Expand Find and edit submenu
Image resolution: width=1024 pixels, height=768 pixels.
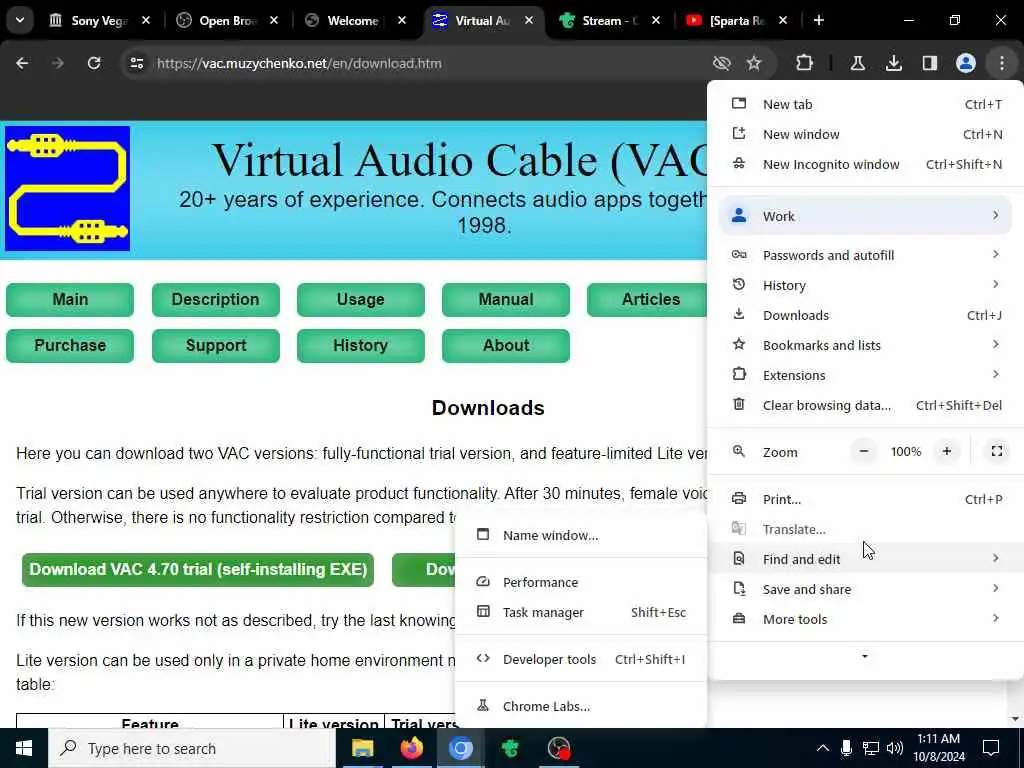coord(865,559)
